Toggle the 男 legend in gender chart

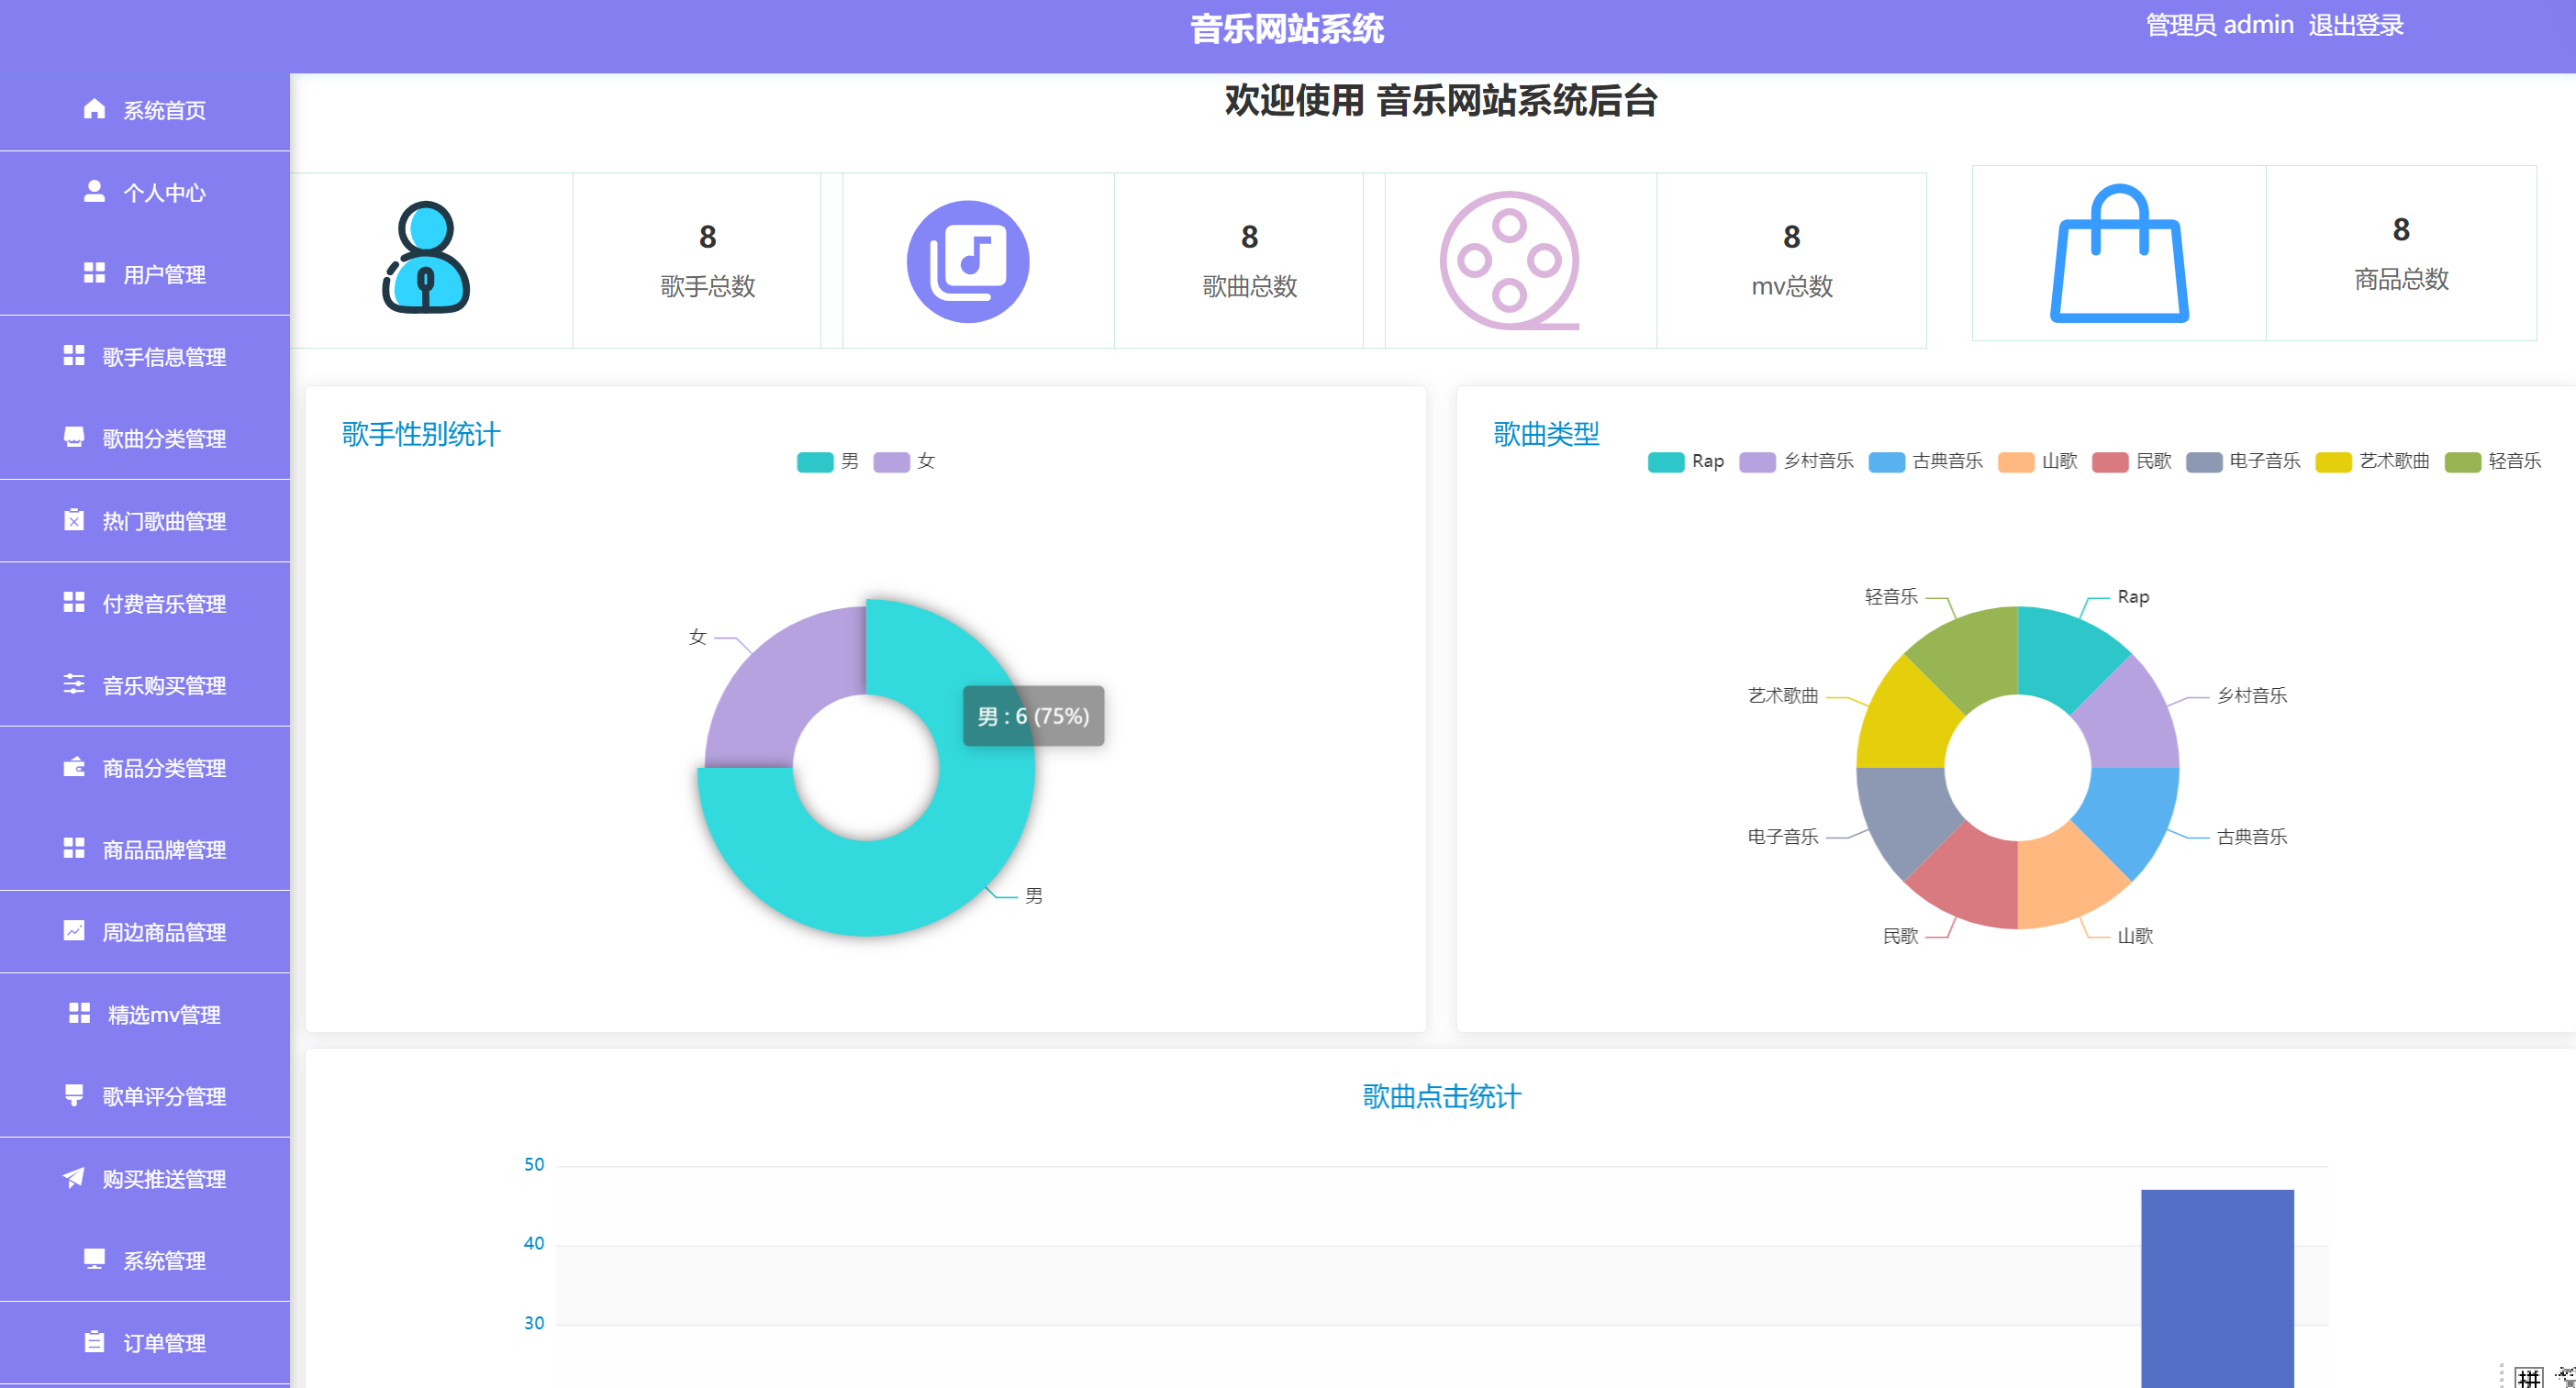coord(828,461)
